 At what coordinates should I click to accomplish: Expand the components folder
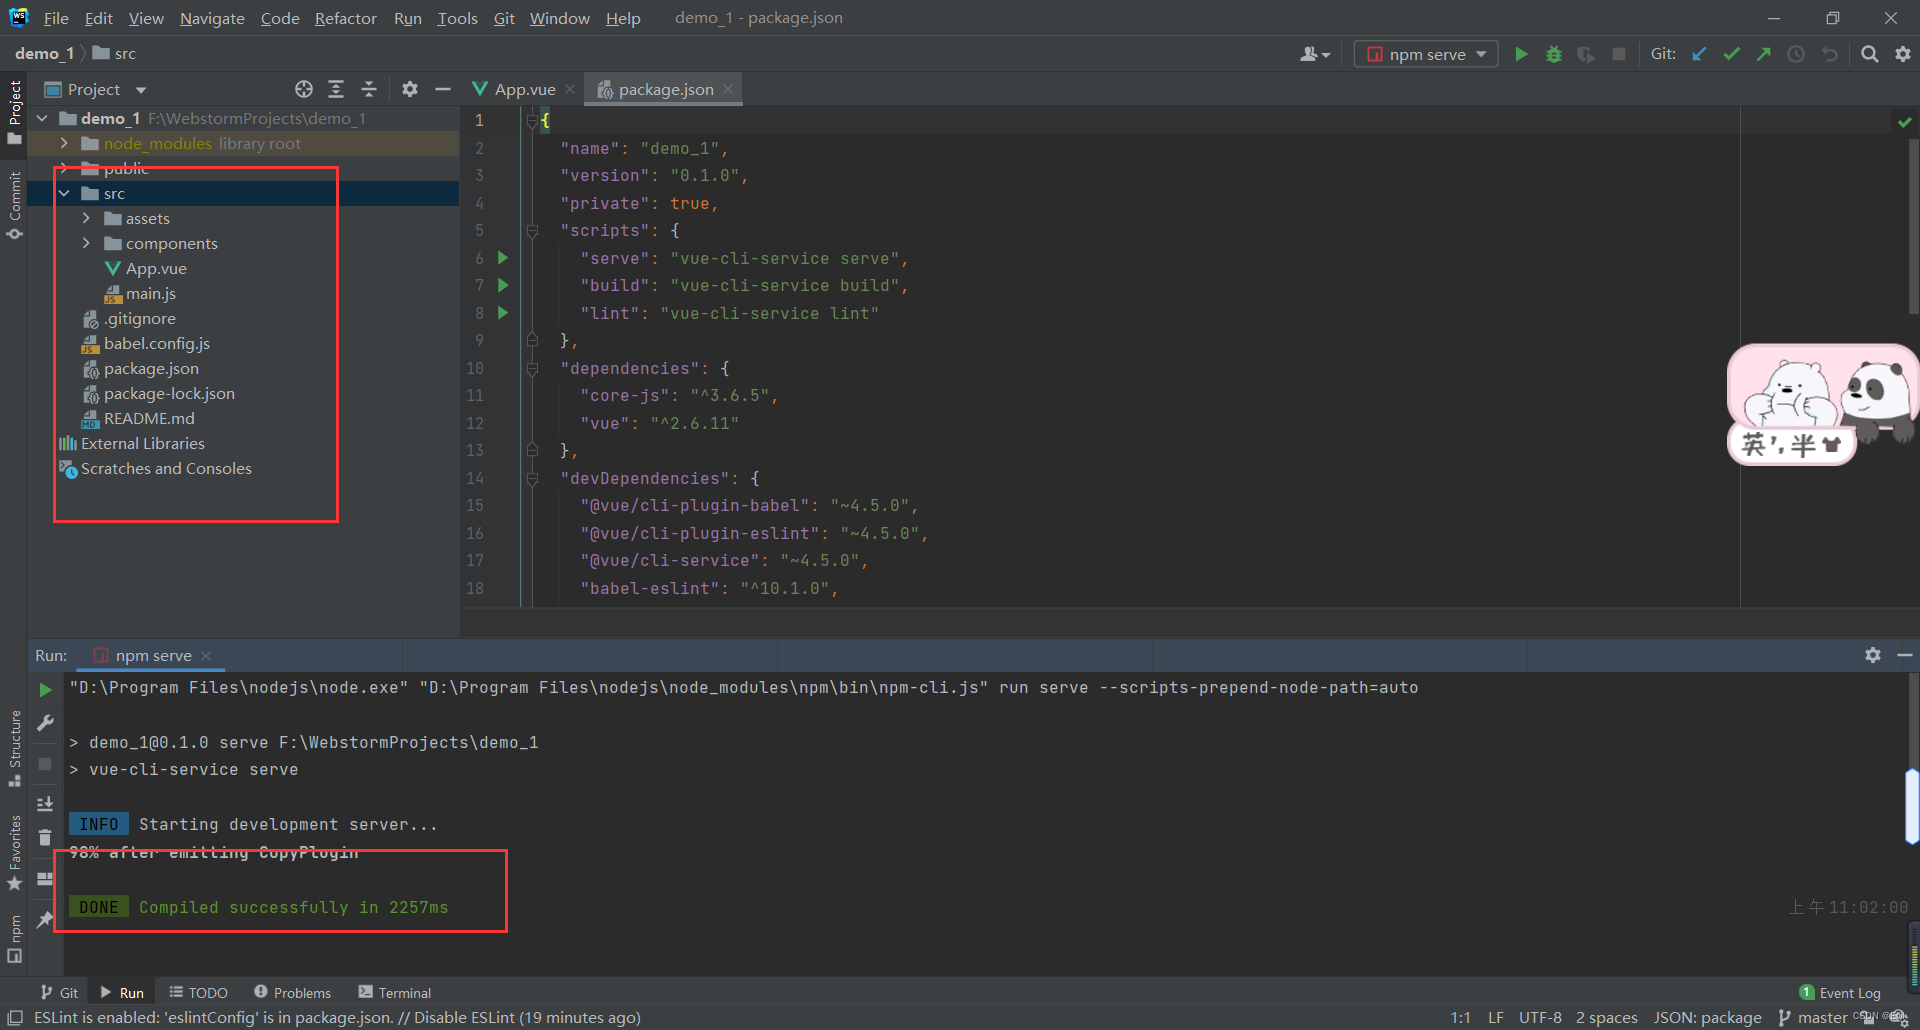[87, 243]
